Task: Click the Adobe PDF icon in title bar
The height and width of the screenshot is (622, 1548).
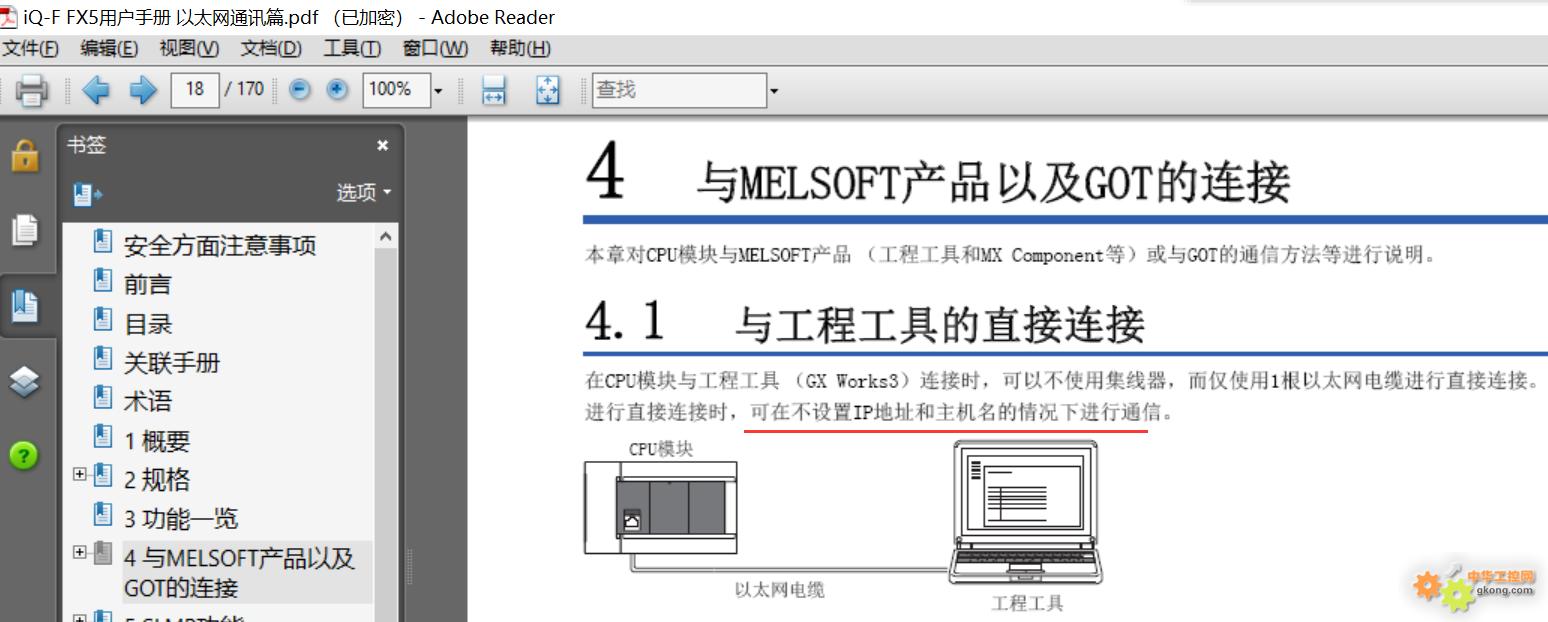Action: (x=9, y=17)
